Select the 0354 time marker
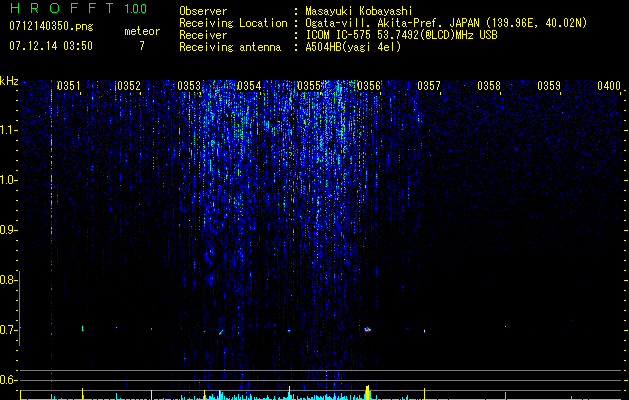This screenshot has height=400, width=629. coord(249,86)
